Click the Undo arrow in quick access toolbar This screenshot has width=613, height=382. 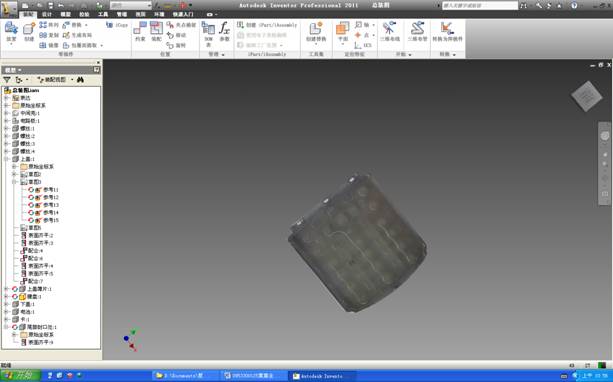coord(61,5)
